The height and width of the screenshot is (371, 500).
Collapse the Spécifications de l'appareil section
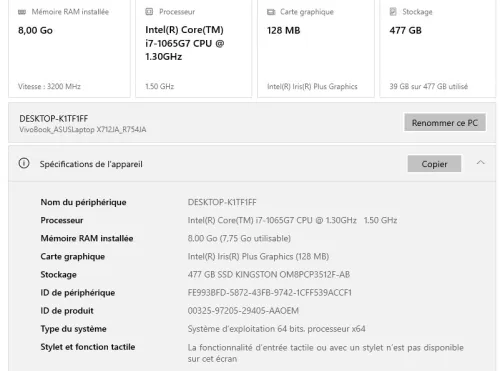click(480, 163)
